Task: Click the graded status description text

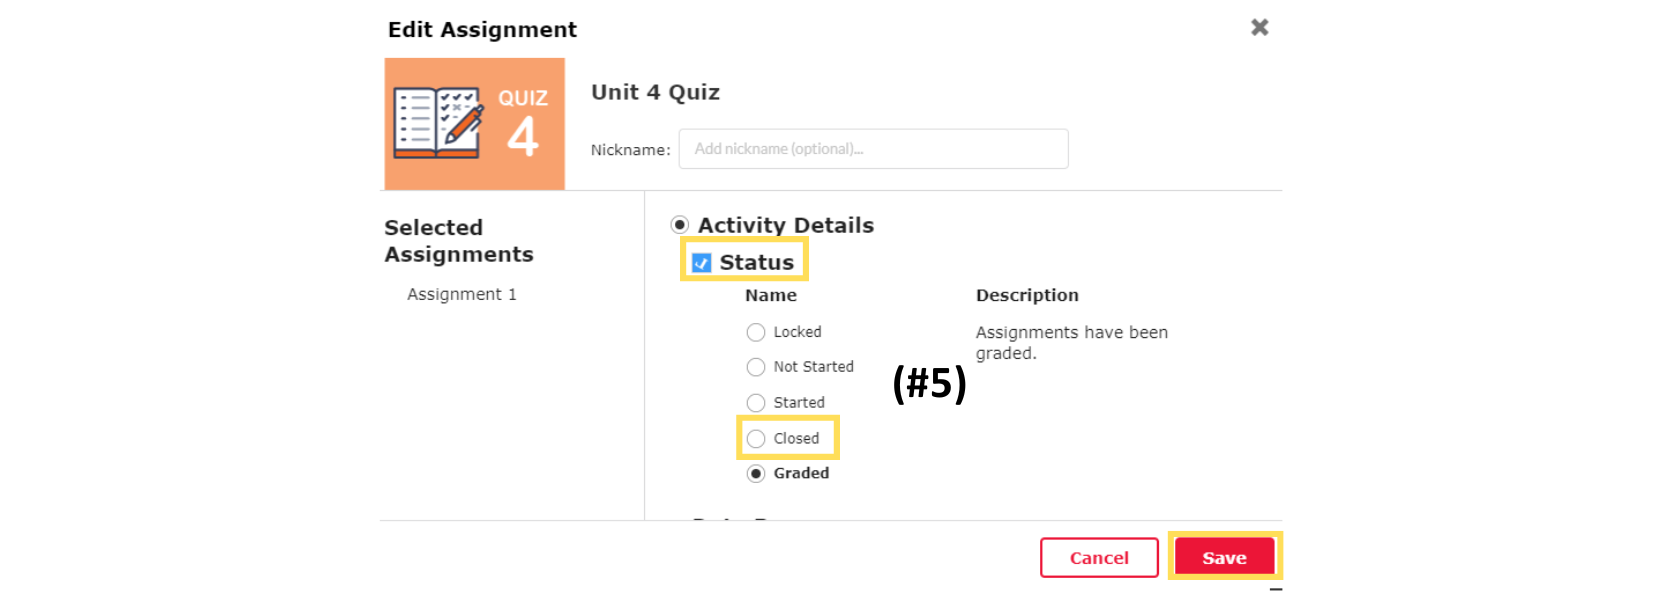Action: [x=1071, y=342]
